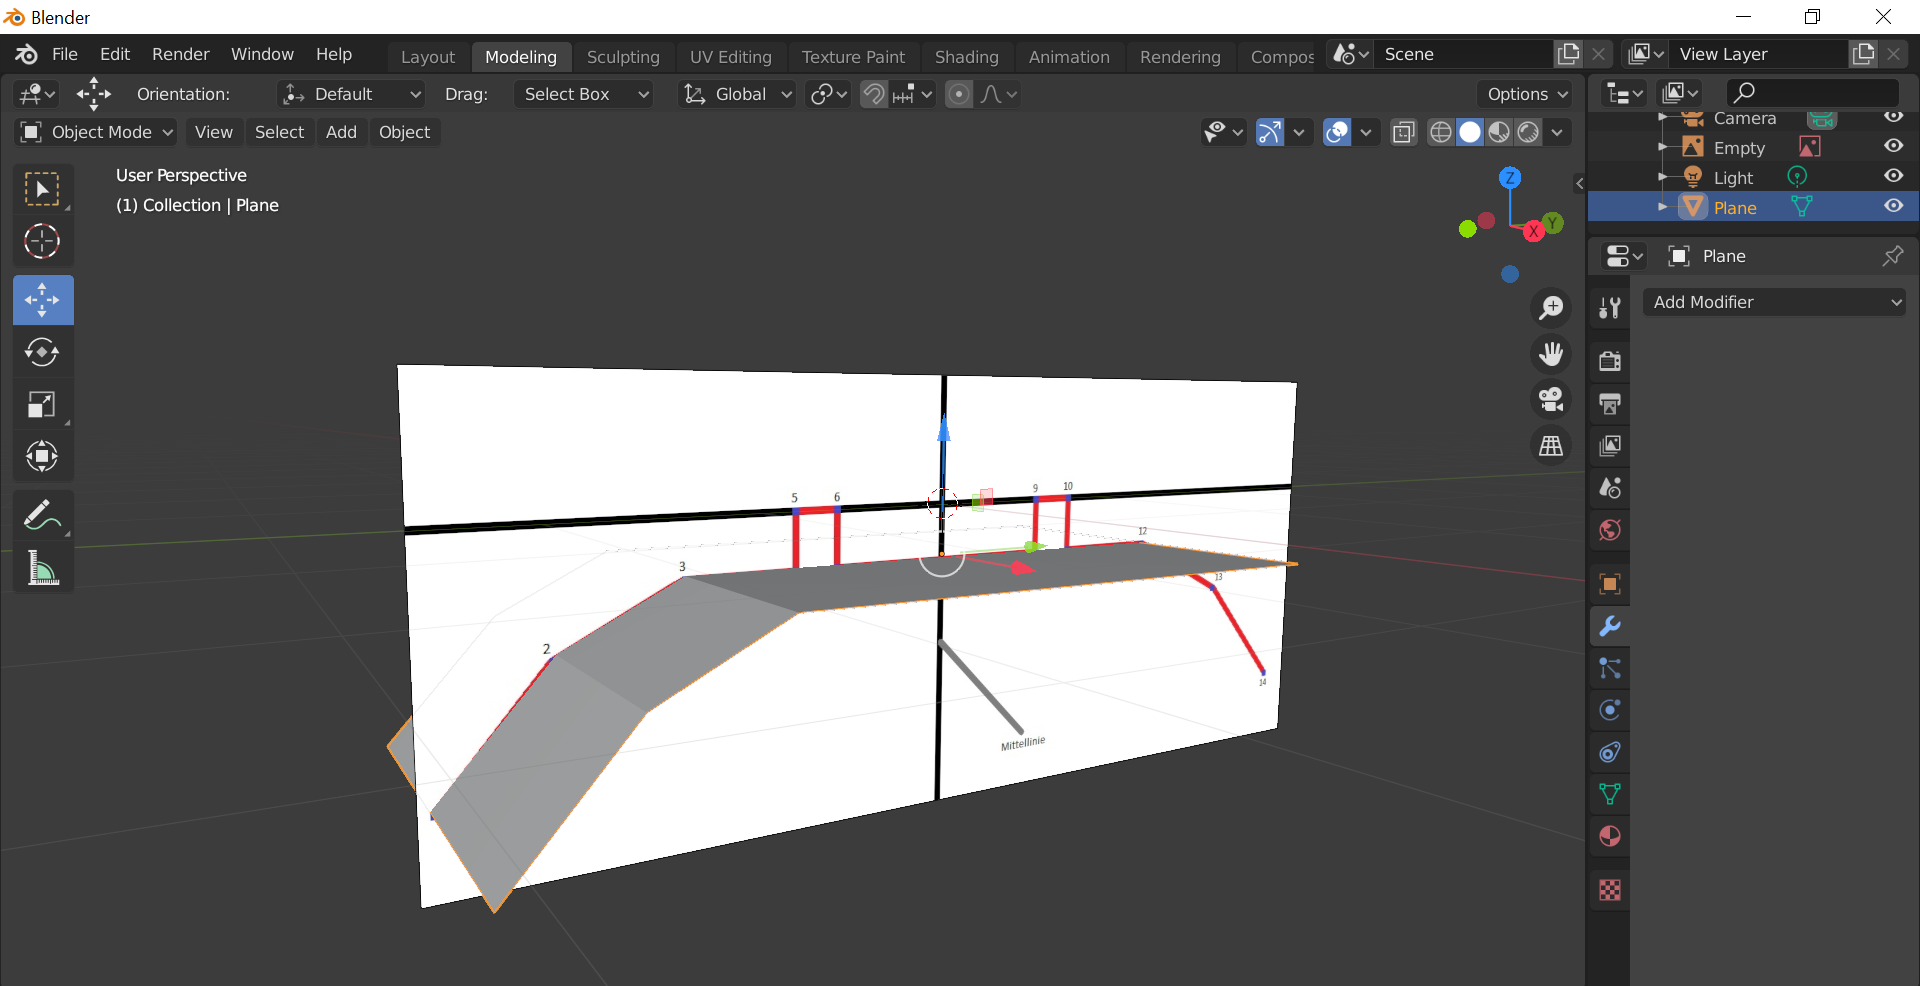Screen dimensions: 1920x986
Task: Choose the 3D Cursor tool
Action: coord(42,241)
